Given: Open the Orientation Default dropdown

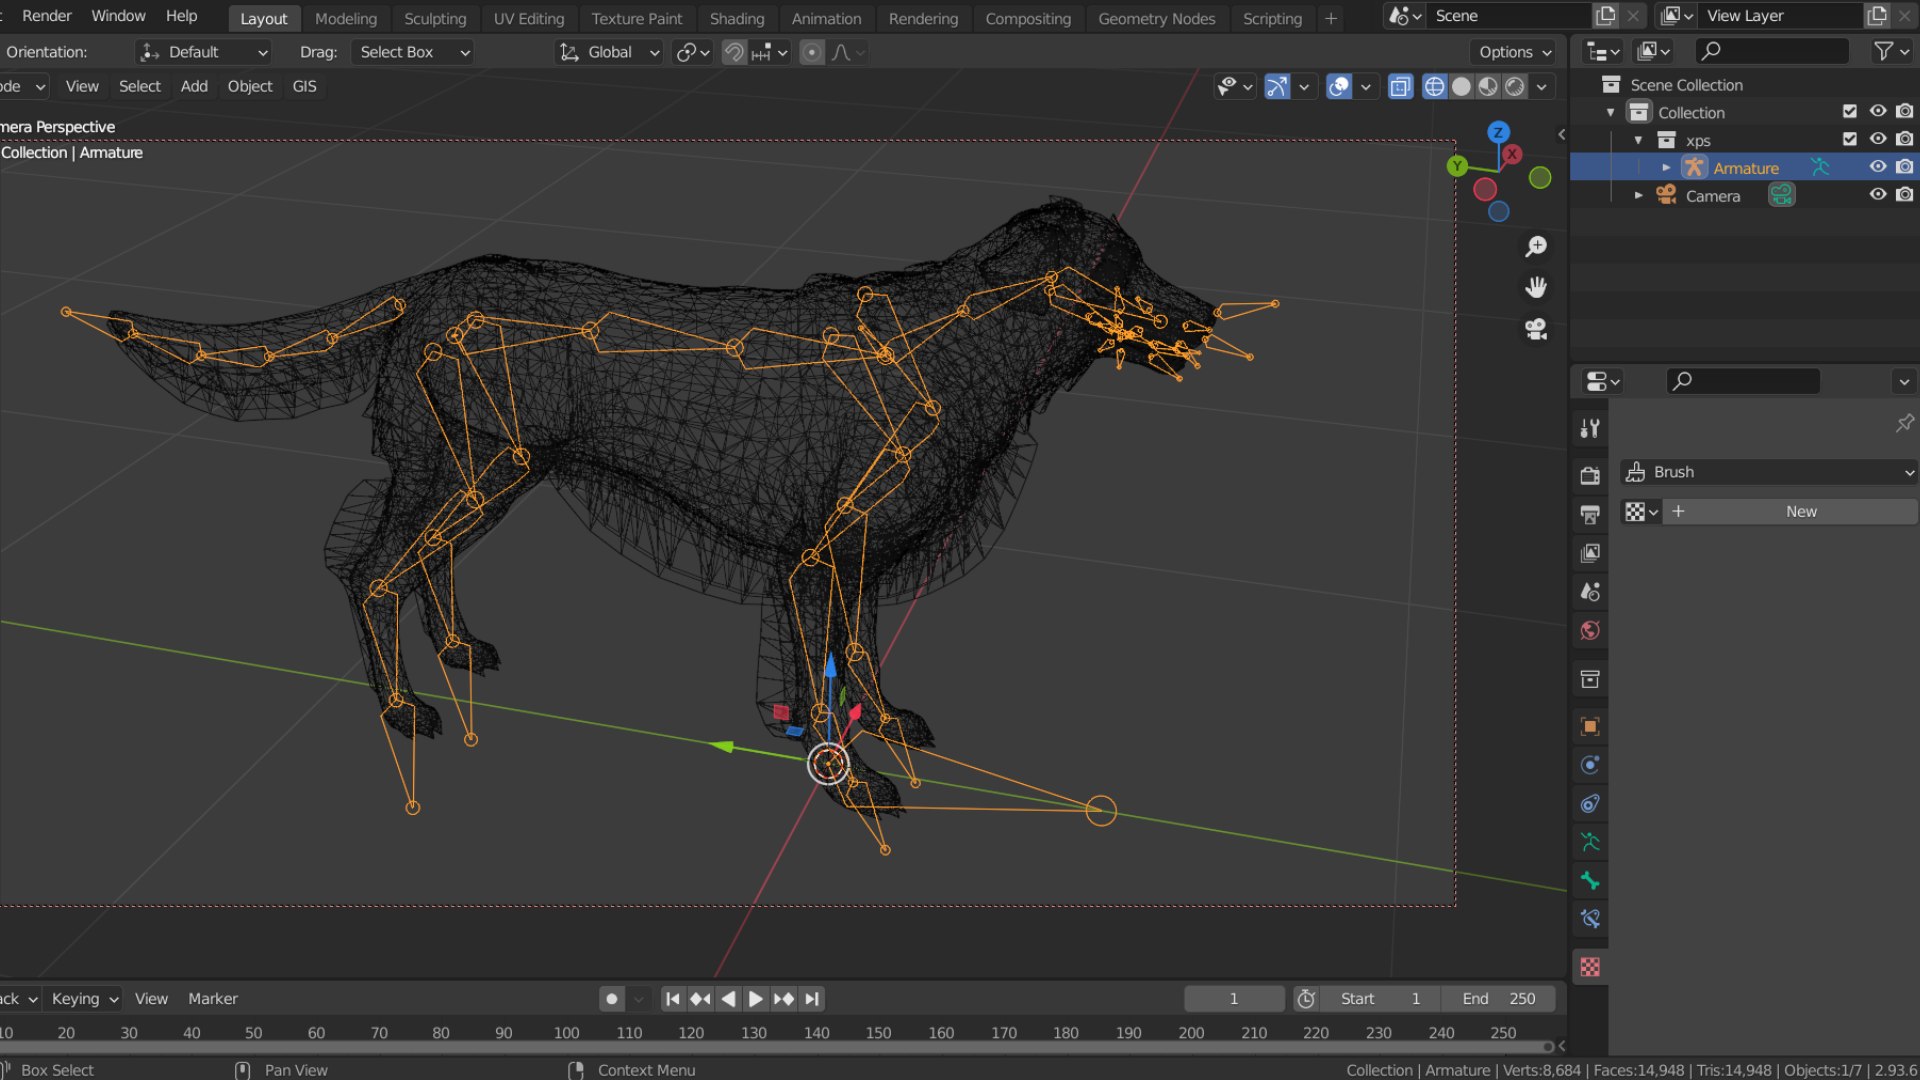Looking at the screenshot, I should click(x=203, y=52).
